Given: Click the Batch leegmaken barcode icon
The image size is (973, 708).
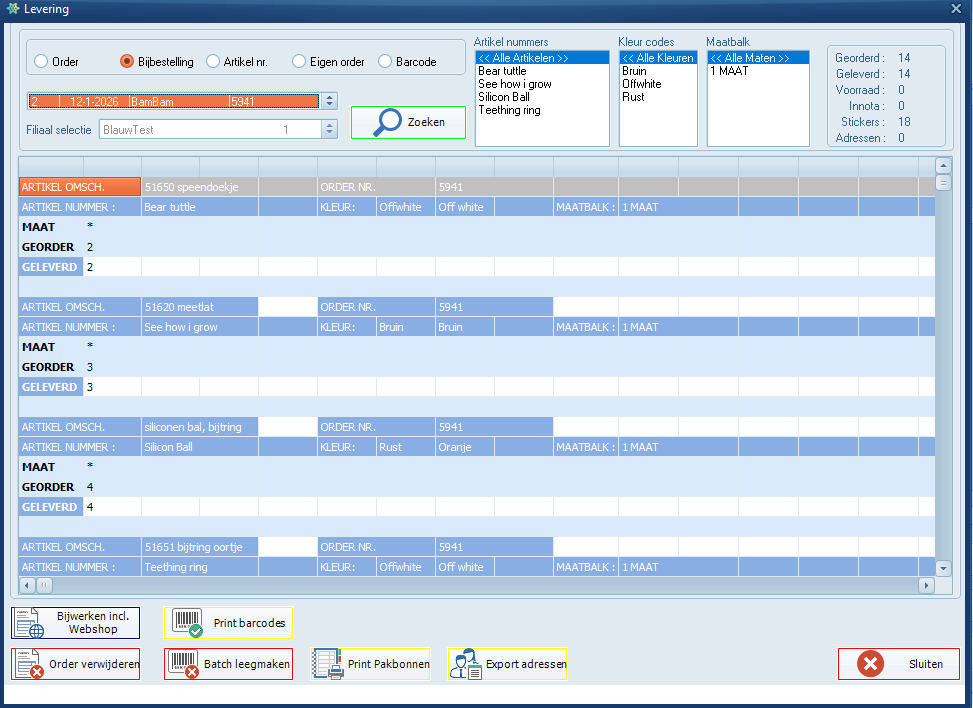Looking at the screenshot, I should tap(183, 664).
